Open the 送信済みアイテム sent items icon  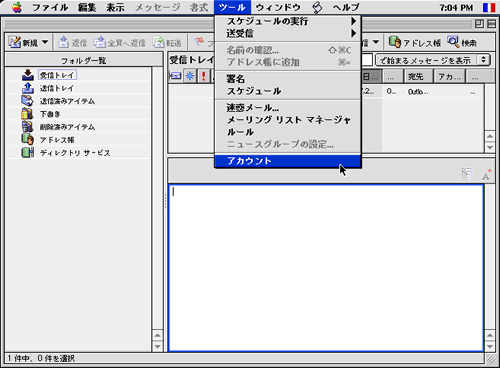click(28, 101)
